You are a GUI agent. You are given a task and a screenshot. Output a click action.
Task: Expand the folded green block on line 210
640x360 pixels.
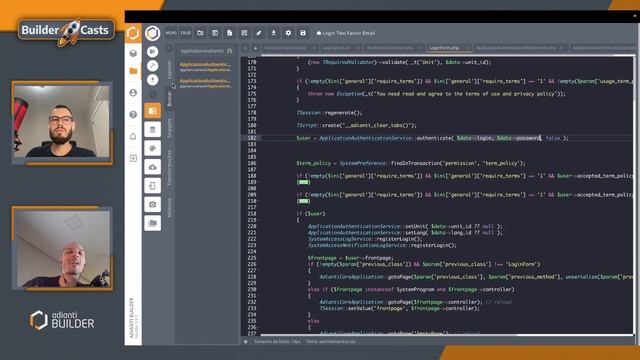click(x=303, y=201)
